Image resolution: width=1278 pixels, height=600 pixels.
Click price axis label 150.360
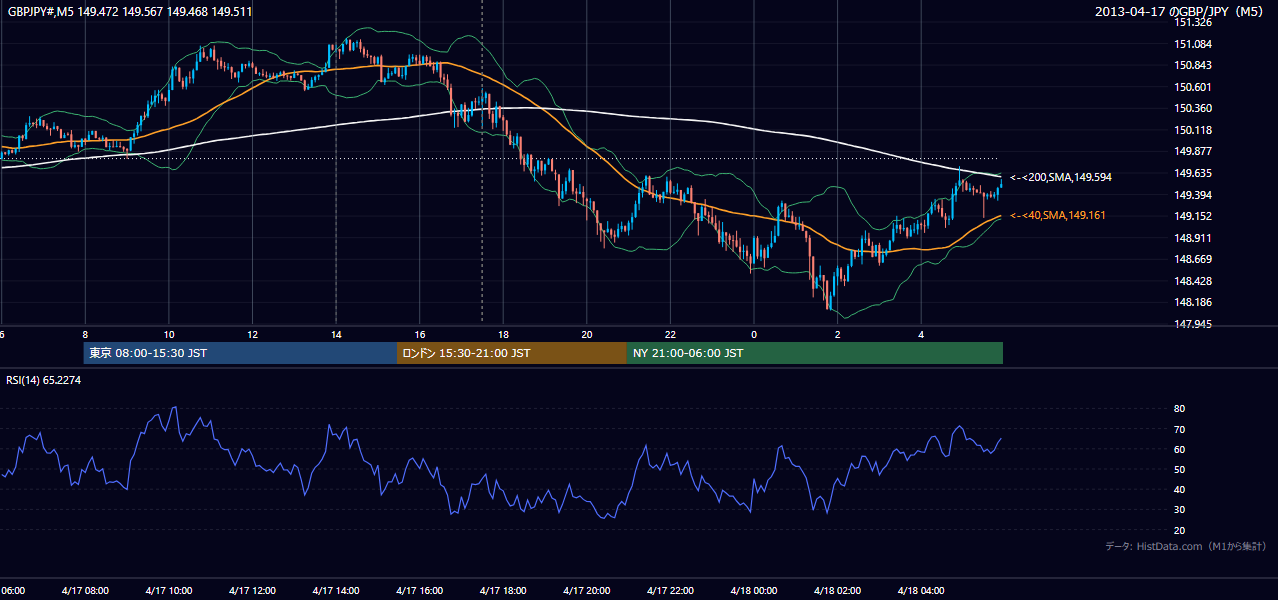(x=1193, y=108)
